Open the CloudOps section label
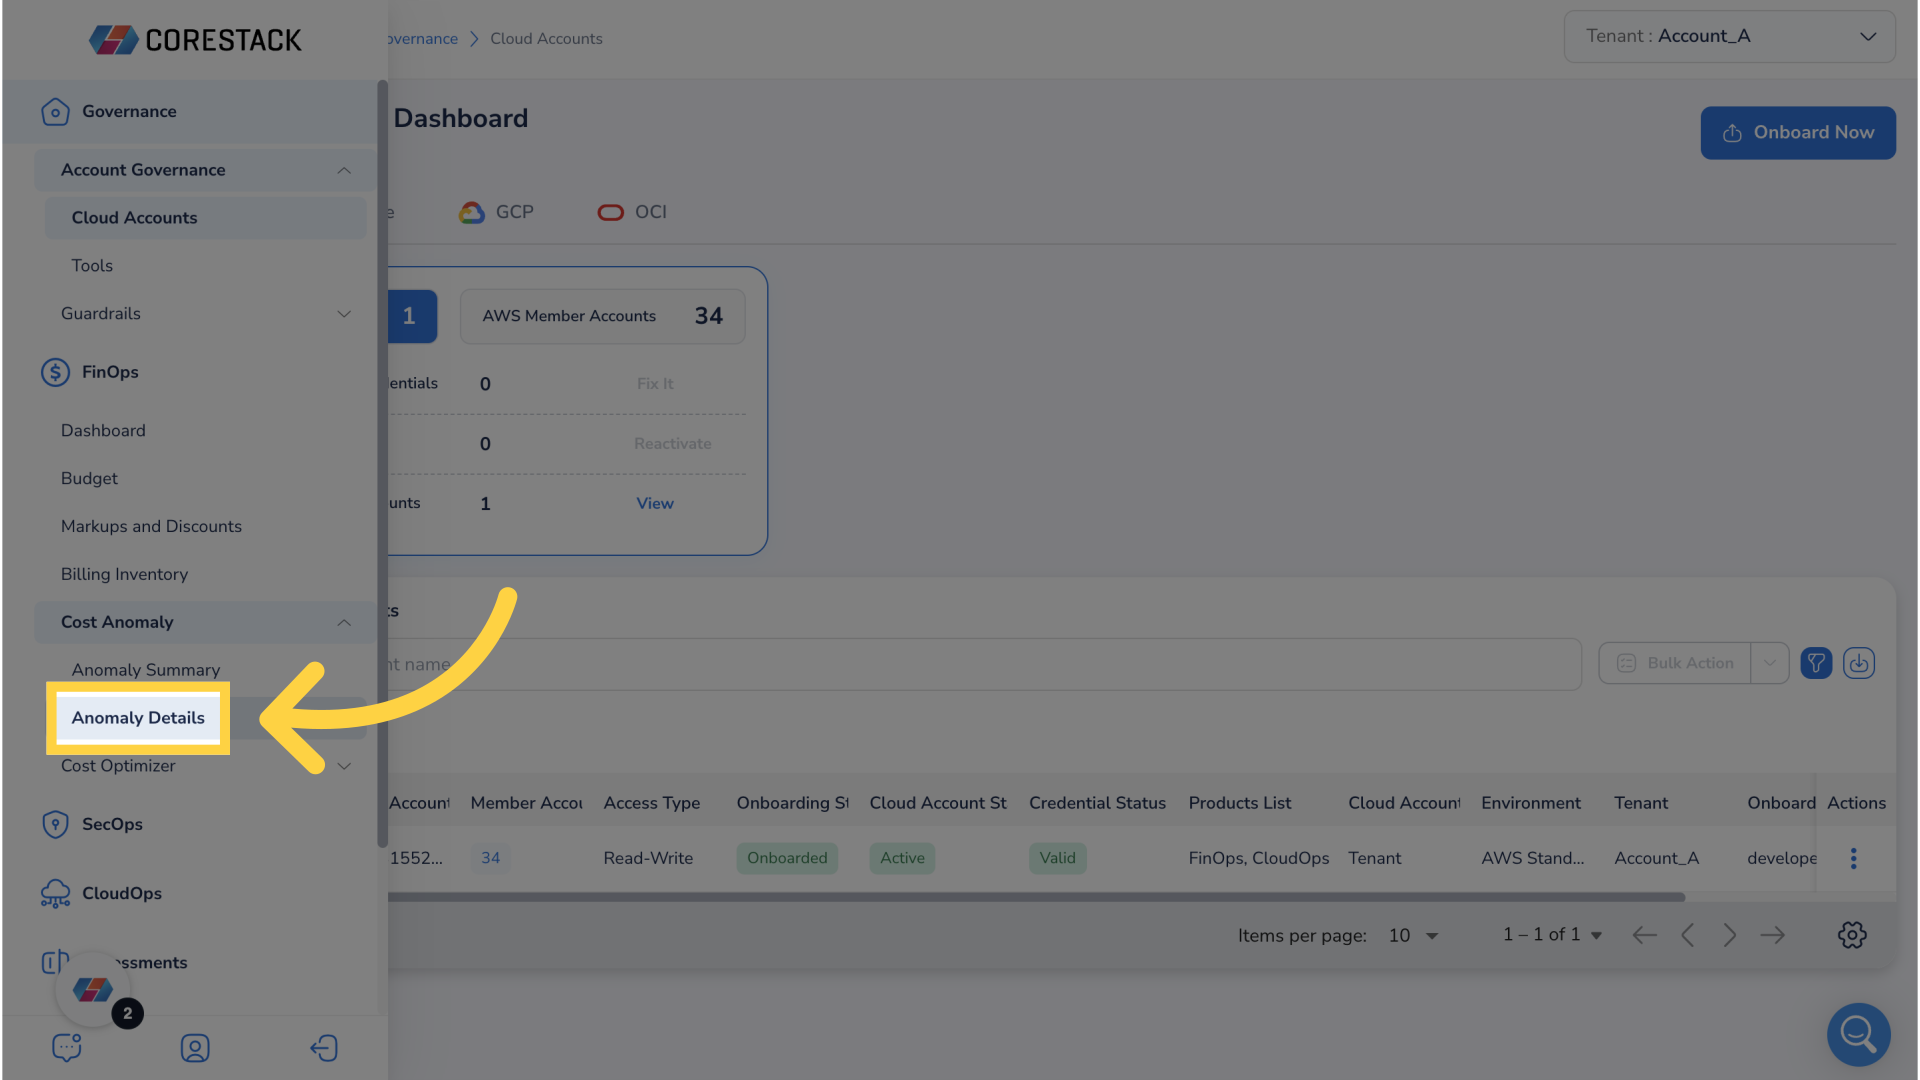 tap(122, 893)
